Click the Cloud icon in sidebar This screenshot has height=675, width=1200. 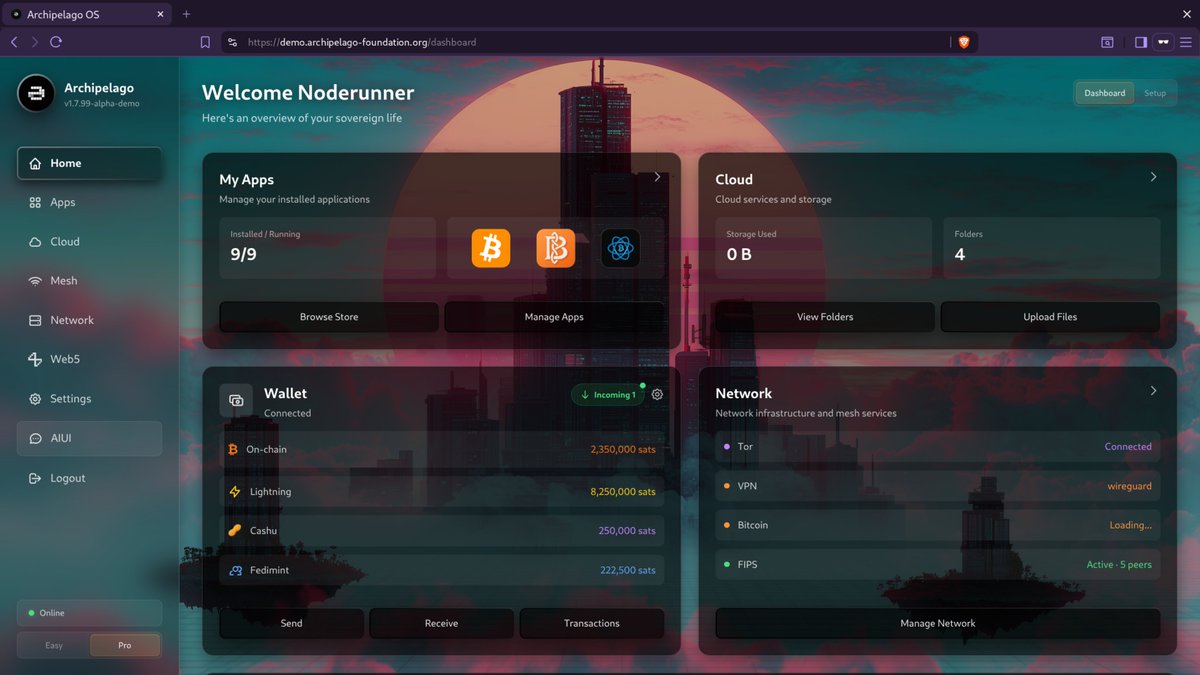pos(36,242)
